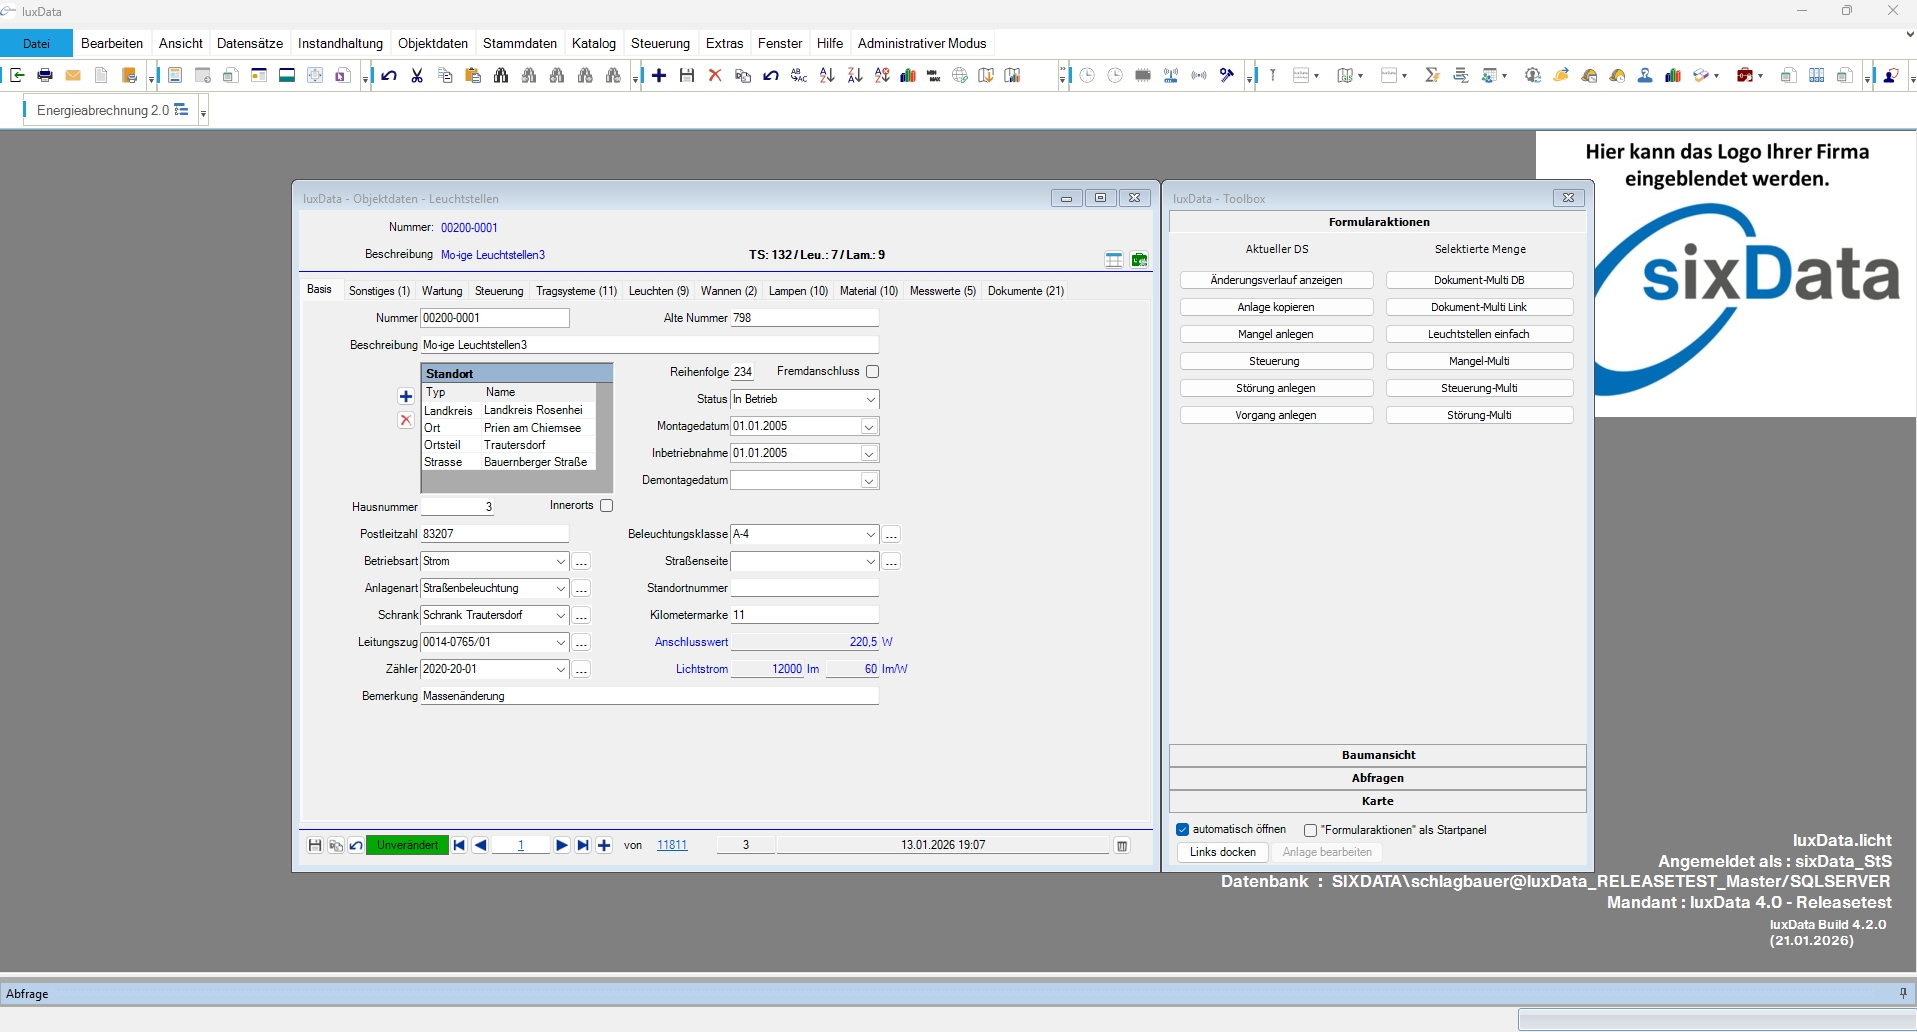The width and height of the screenshot is (1917, 1032).
Task: Open the Status dropdown
Action: click(870, 400)
